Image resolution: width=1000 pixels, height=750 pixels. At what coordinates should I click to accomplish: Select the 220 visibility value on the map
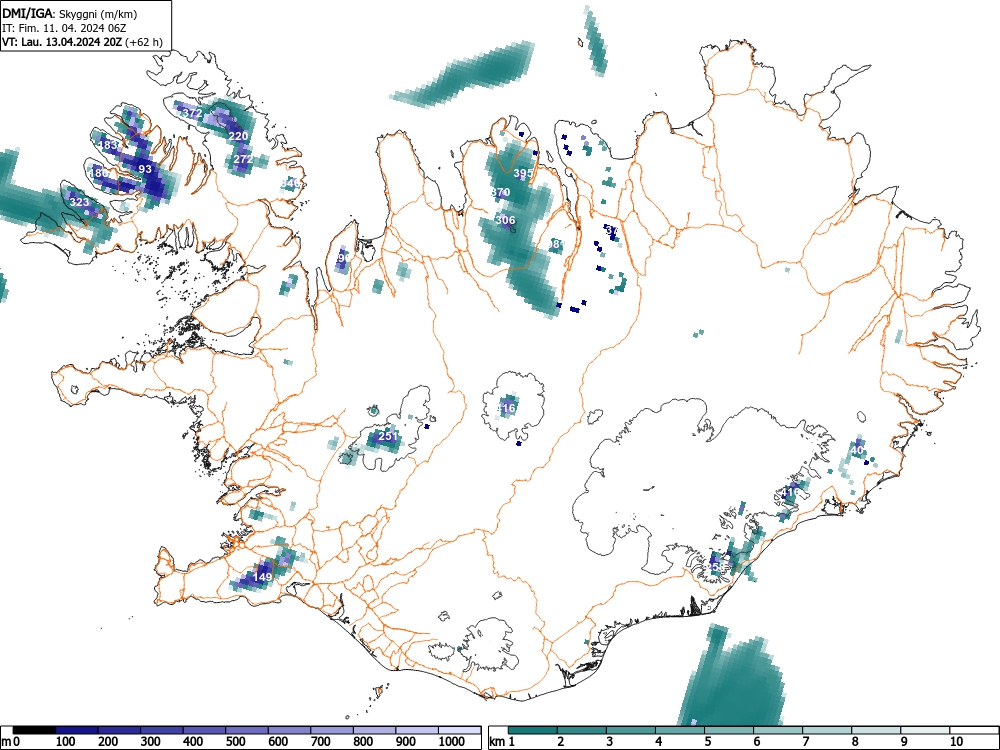tap(238, 136)
